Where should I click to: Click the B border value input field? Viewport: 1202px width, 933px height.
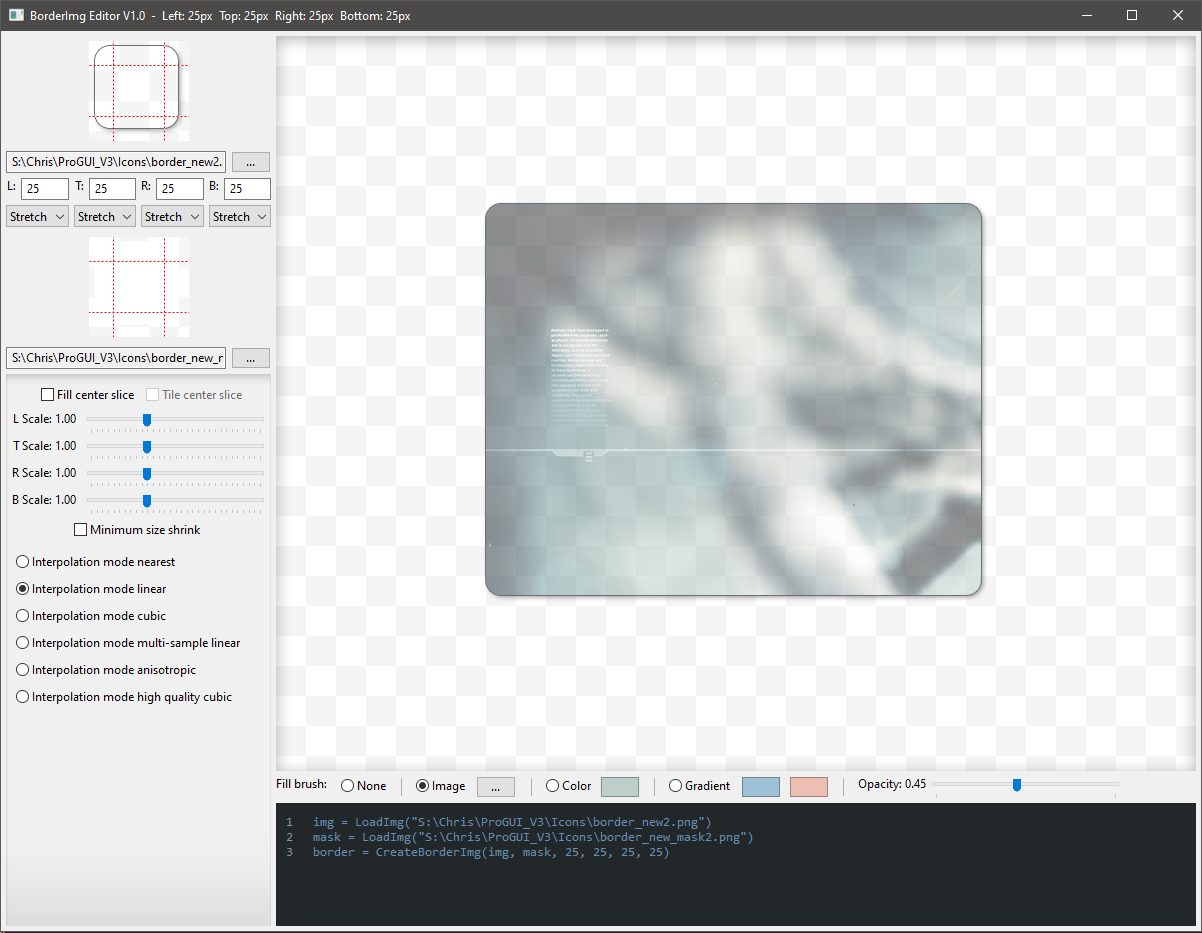click(247, 189)
